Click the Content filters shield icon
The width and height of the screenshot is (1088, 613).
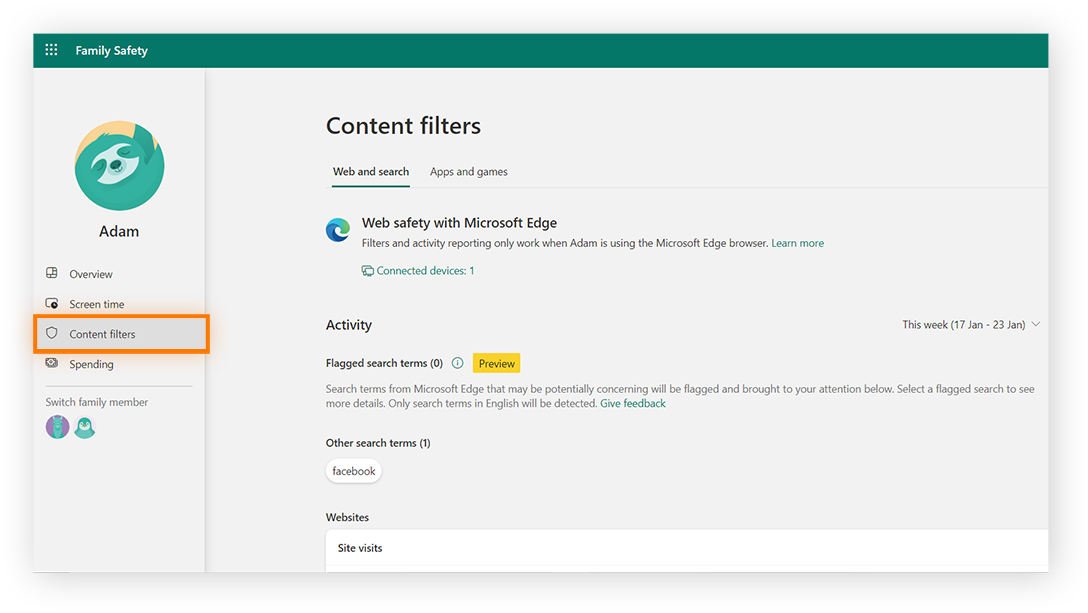pyautogui.click(x=53, y=333)
